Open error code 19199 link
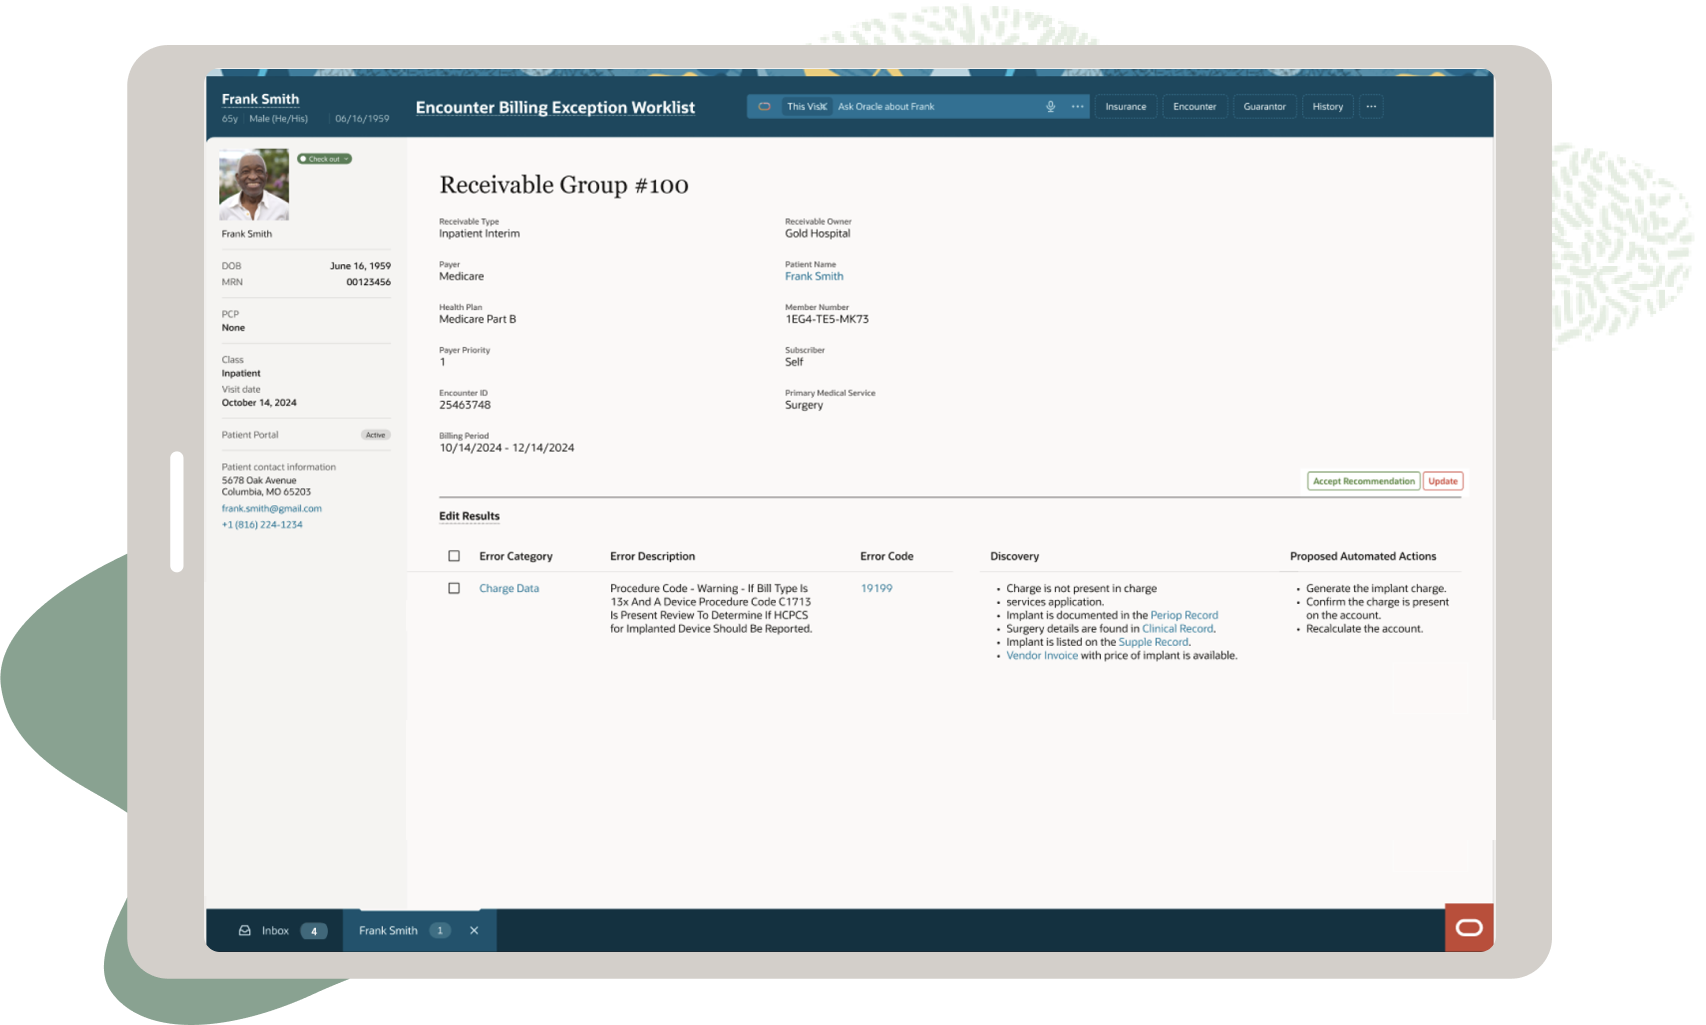This screenshot has width=1706, height=1025. [x=876, y=588]
